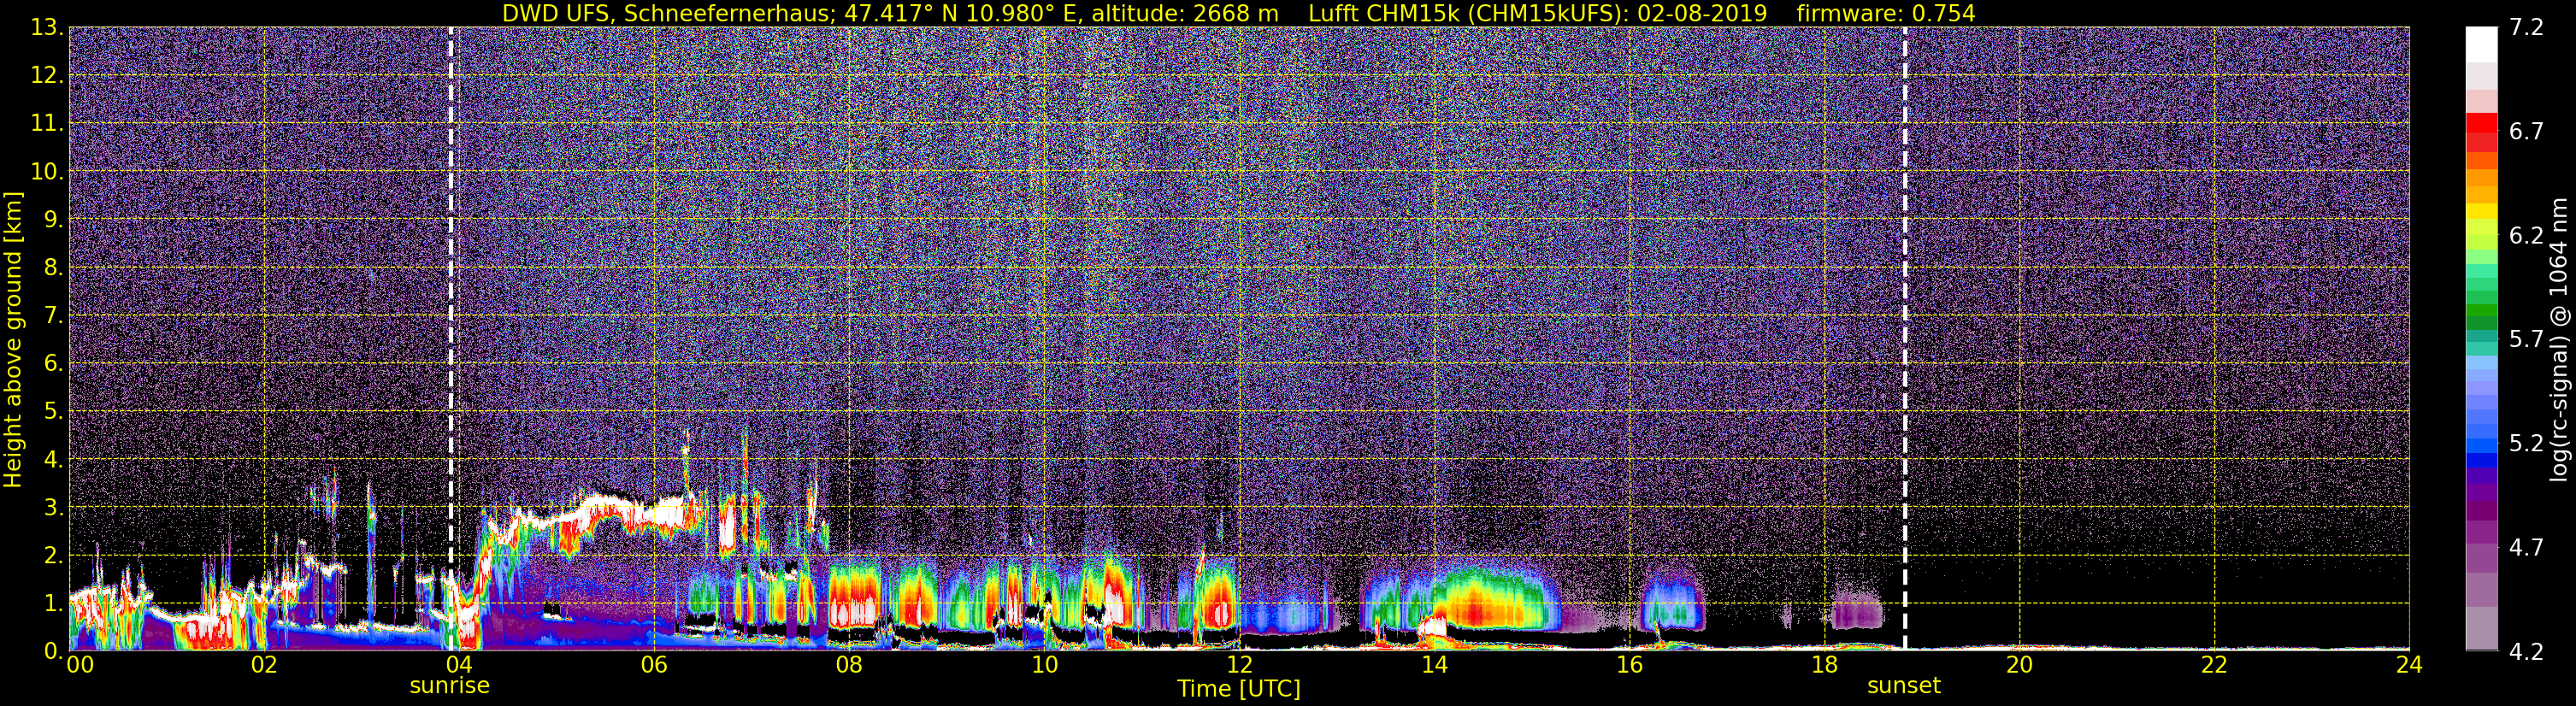2576x706 pixels.
Task: Click the height axis tick label 1.
Action: 52,603
